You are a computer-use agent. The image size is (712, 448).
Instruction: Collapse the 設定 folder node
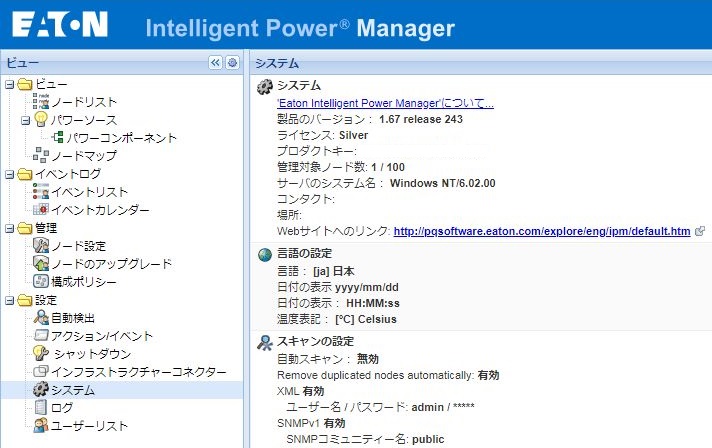coord(9,300)
